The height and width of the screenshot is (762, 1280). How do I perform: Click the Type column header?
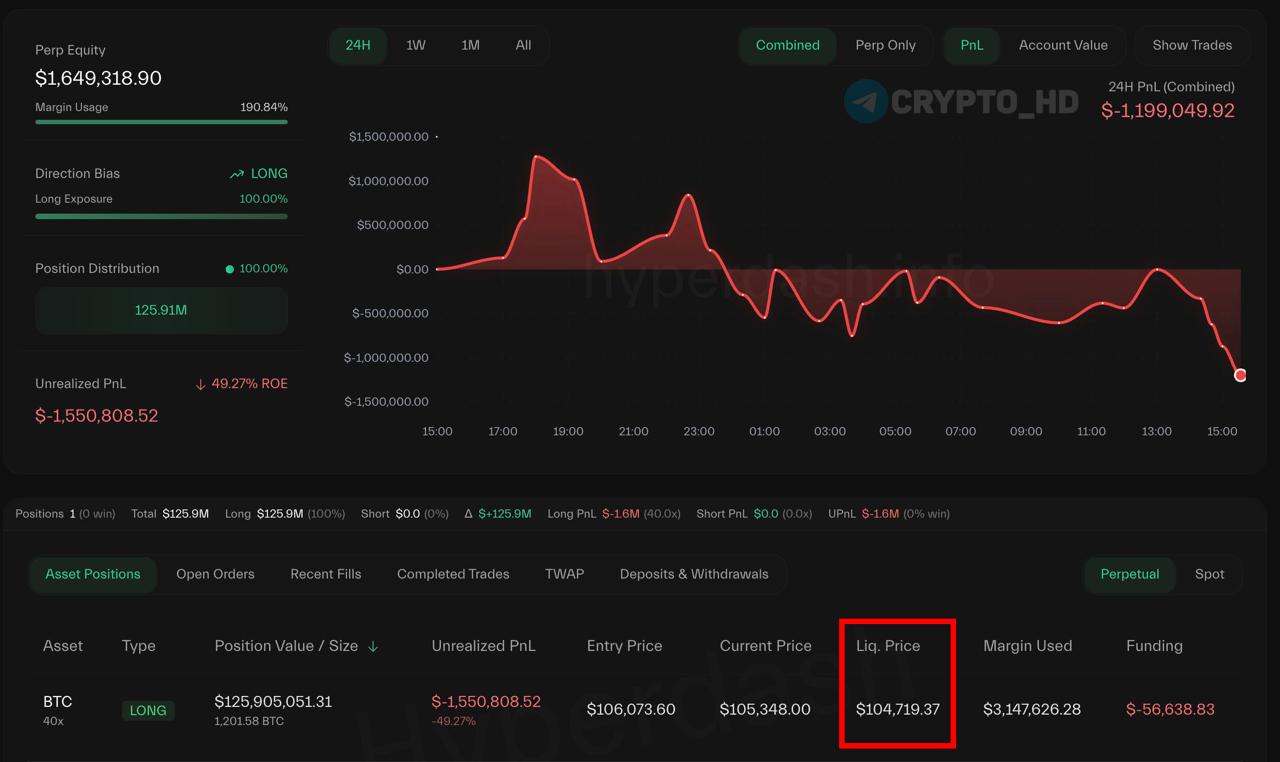139,646
